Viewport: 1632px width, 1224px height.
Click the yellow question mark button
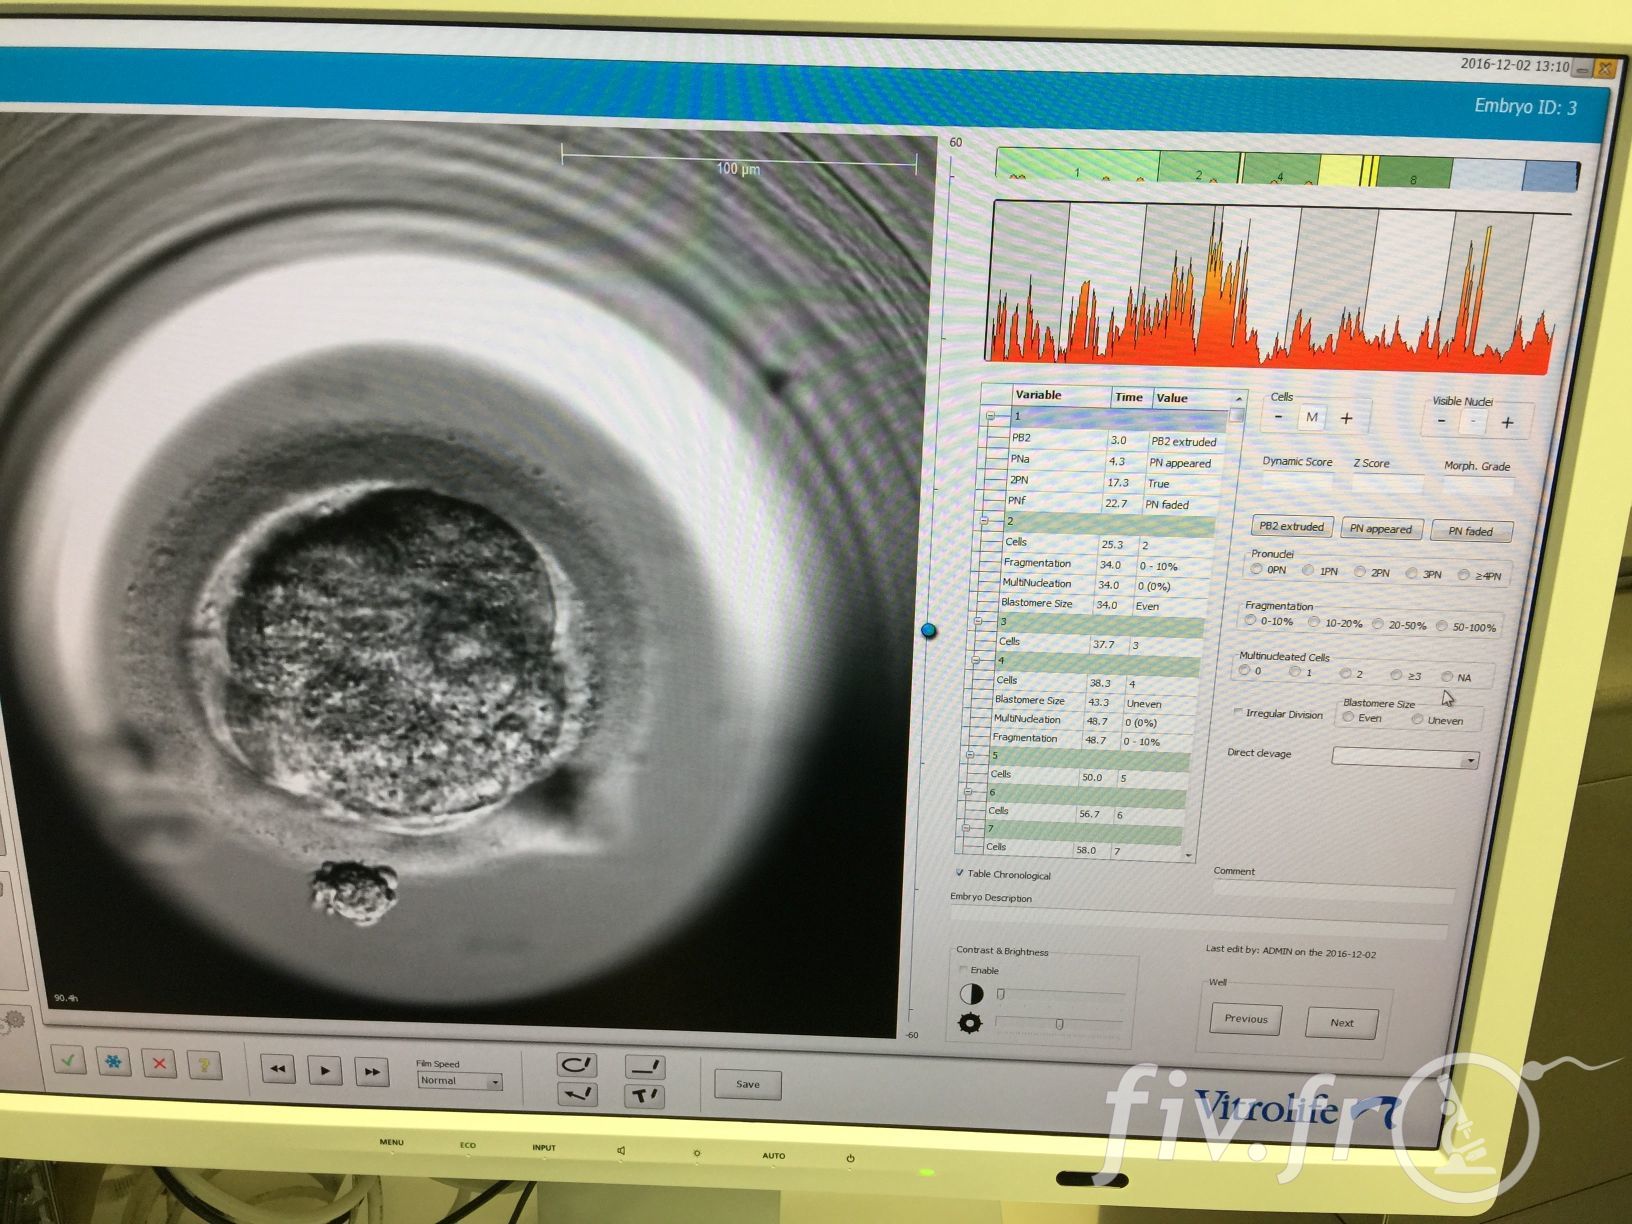(x=204, y=1064)
